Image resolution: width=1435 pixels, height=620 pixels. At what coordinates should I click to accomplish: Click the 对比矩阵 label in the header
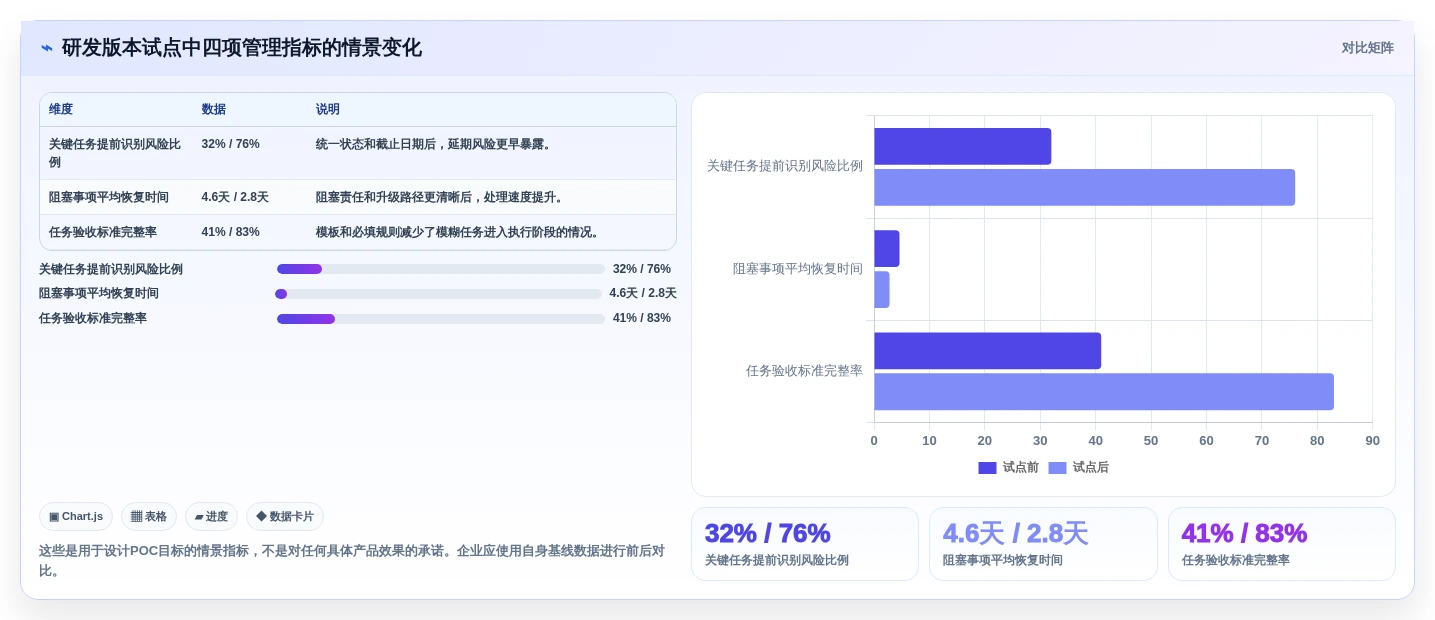pyautogui.click(x=1367, y=48)
